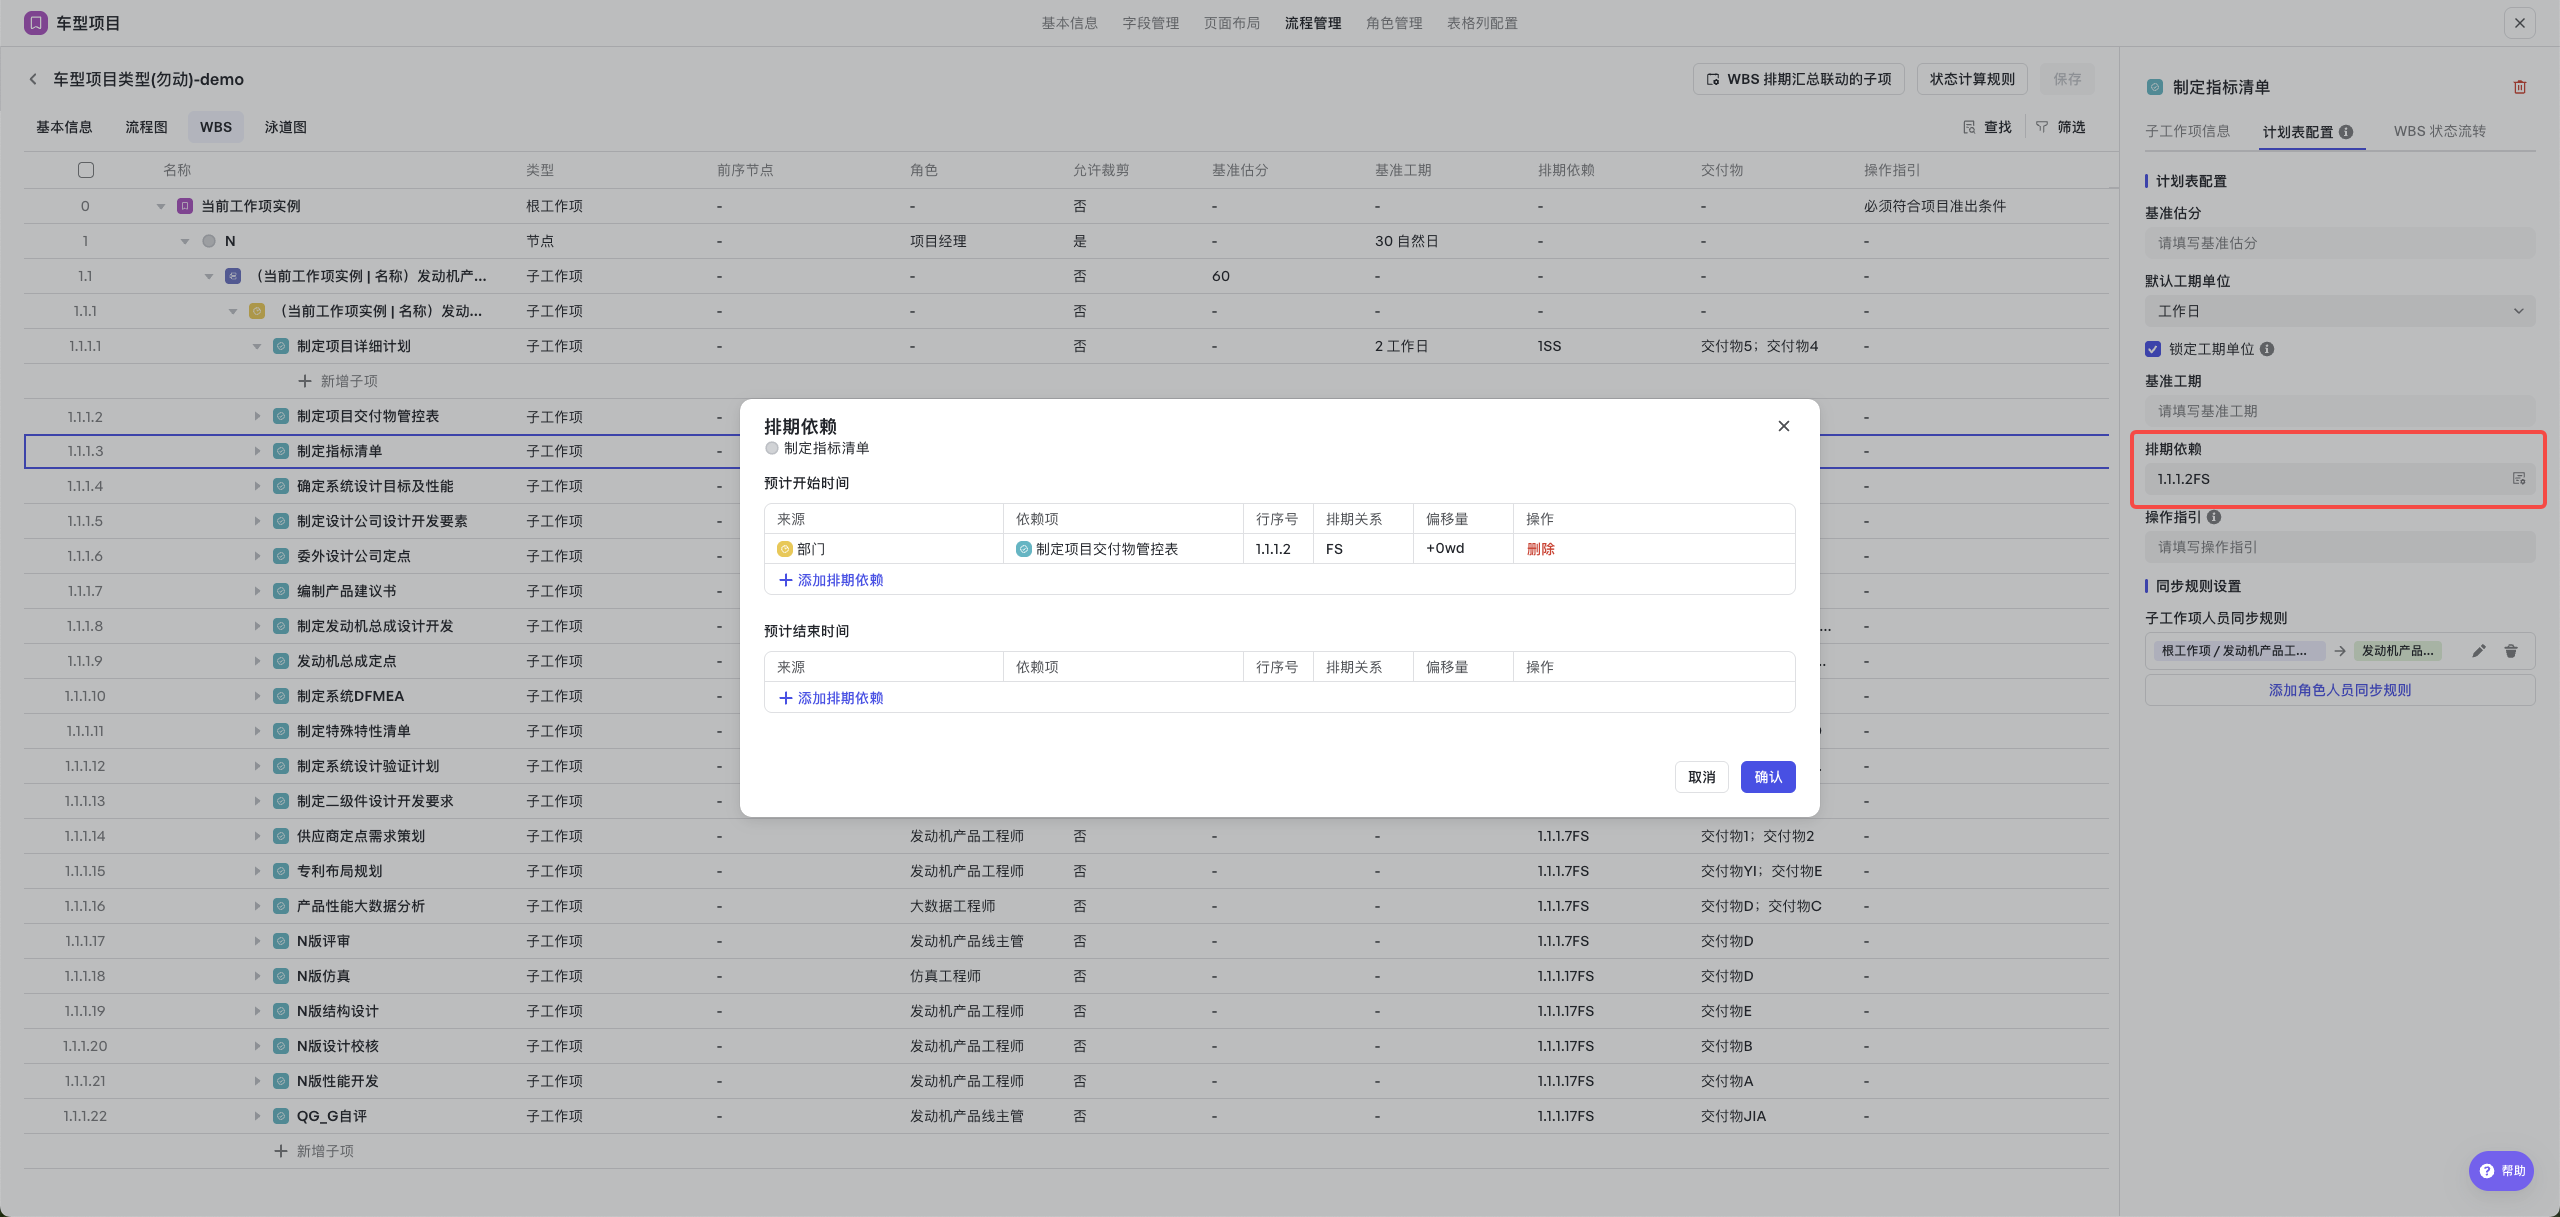Toggle the select-all checkbox in table header

tap(86, 170)
